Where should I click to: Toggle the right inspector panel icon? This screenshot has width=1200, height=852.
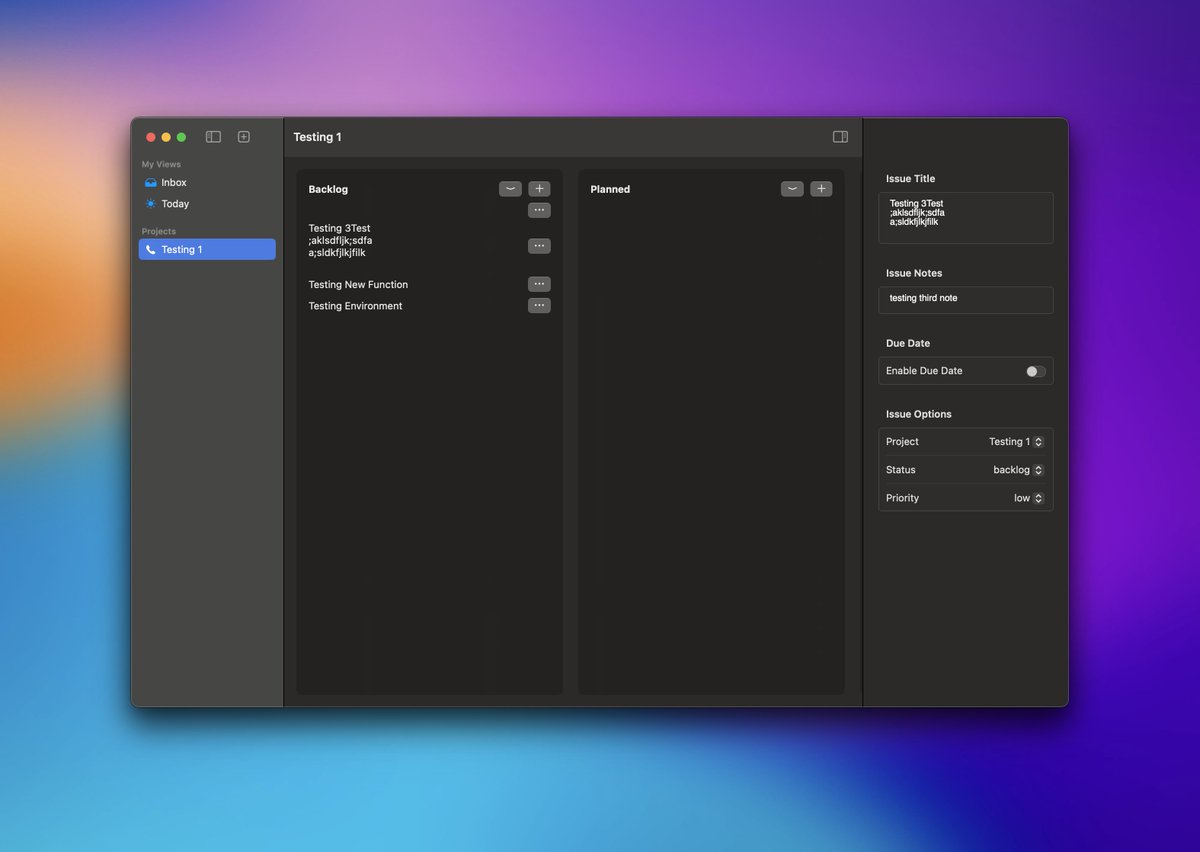click(840, 137)
